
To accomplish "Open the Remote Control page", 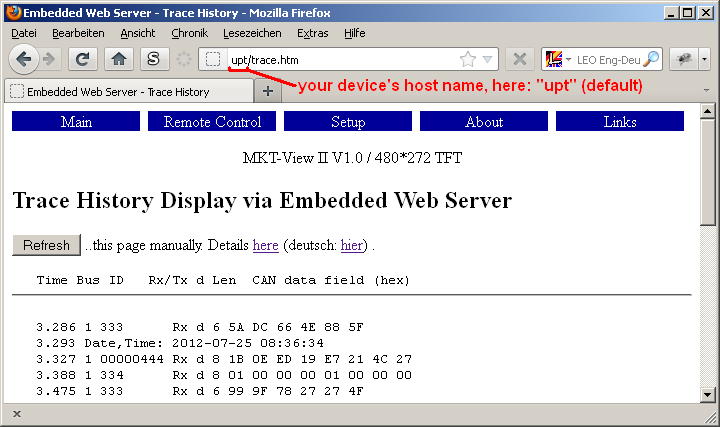I will tap(212, 121).
